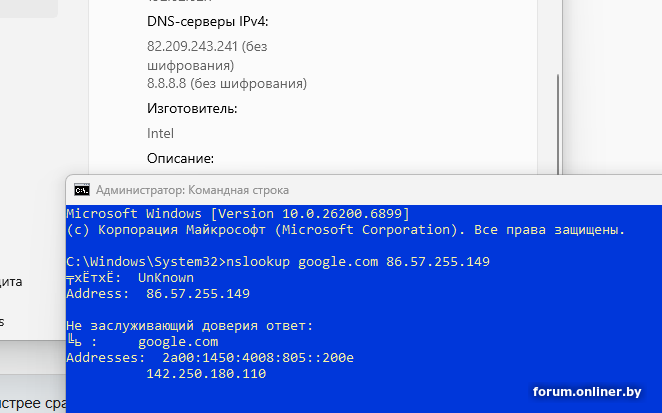Click the 'Не заслуживающий доверия ответ:' line

189,325
